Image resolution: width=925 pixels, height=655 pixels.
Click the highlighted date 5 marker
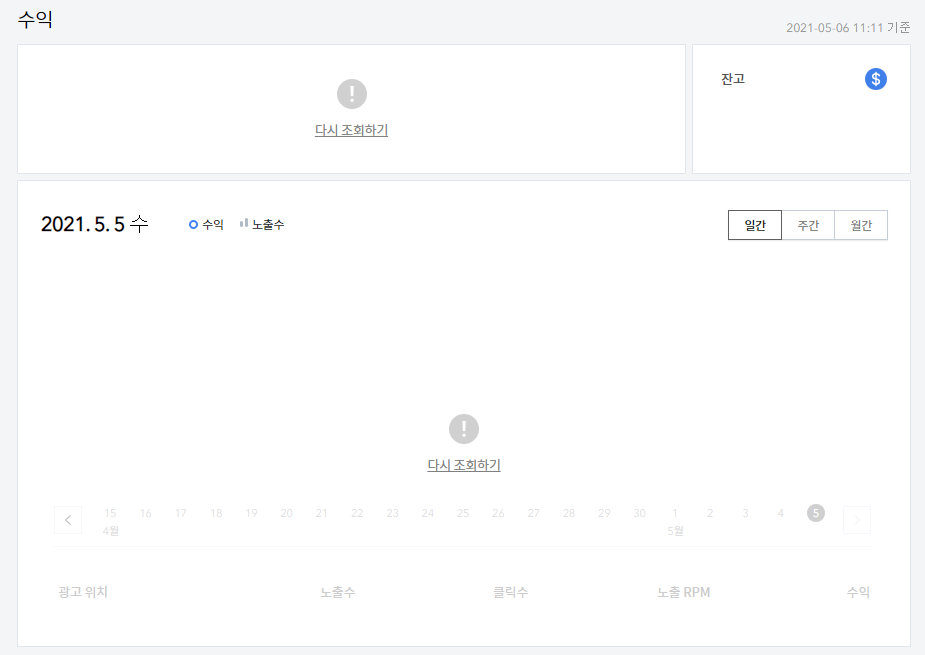pos(816,513)
